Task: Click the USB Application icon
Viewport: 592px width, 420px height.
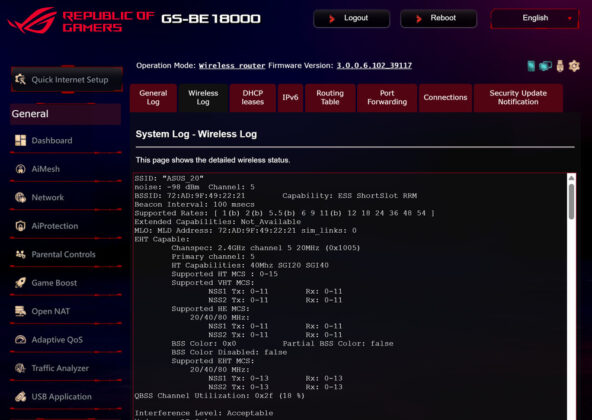Action: click(x=20, y=397)
